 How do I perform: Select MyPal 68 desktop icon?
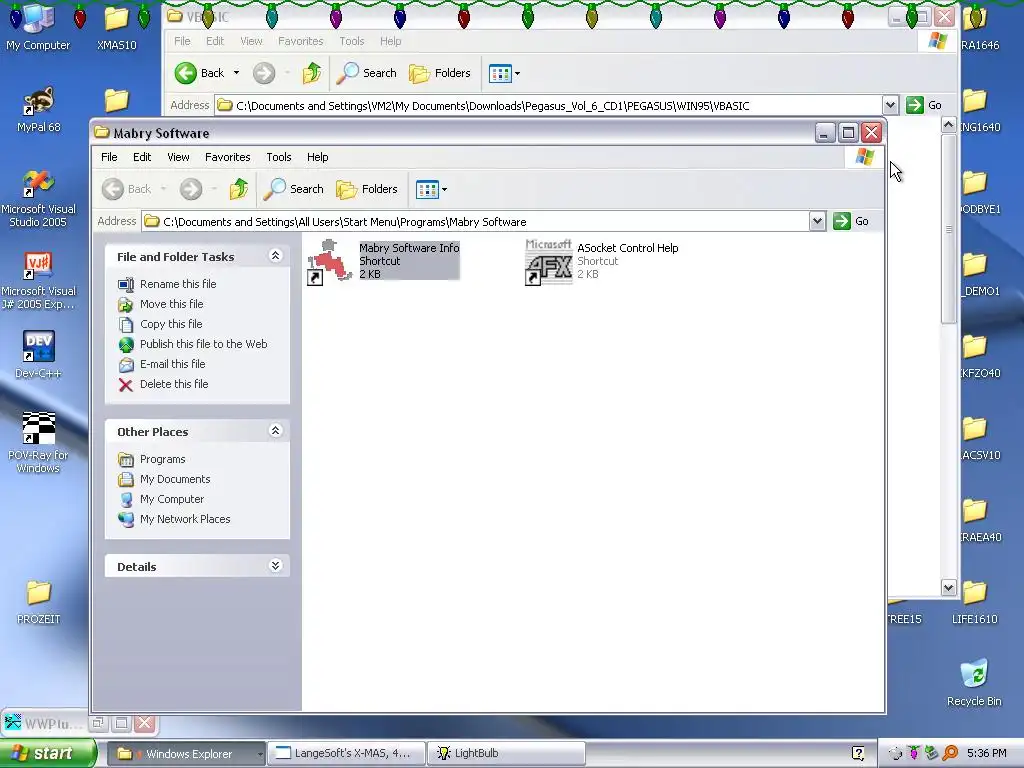coord(38,110)
